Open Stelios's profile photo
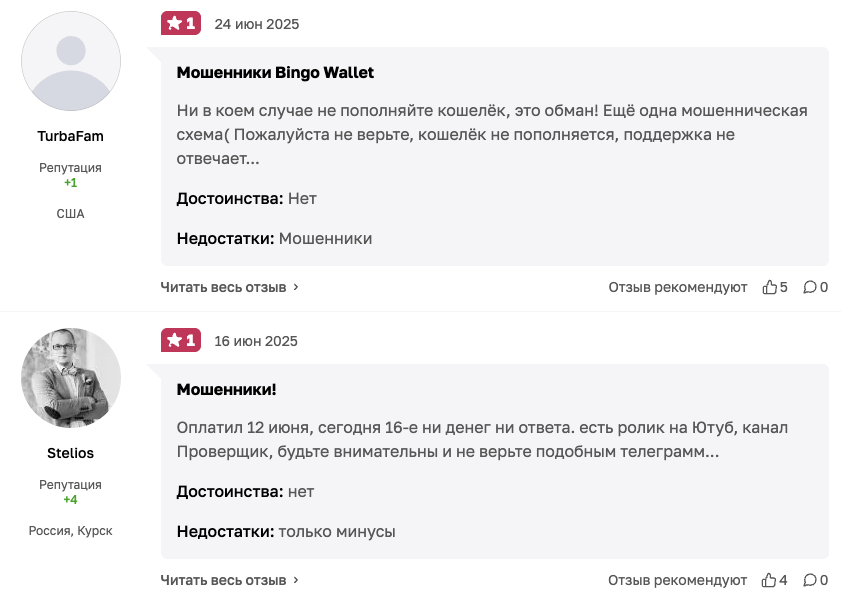The height and width of the screenshot is (601, 841). 71,378
